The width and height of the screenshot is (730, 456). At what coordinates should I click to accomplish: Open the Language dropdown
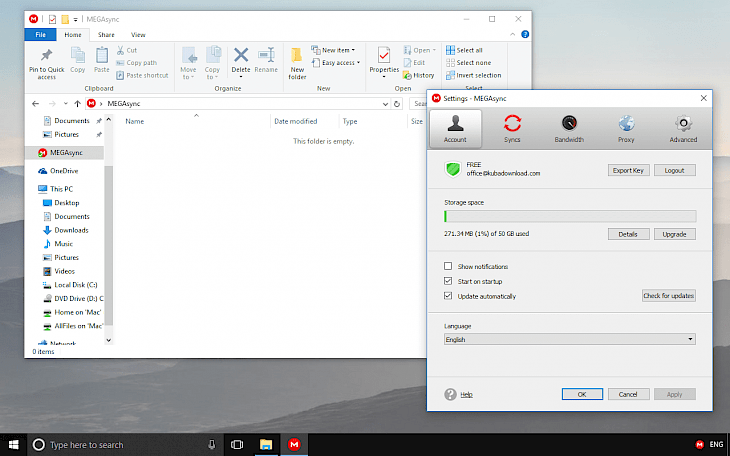[x=569, y=339]
